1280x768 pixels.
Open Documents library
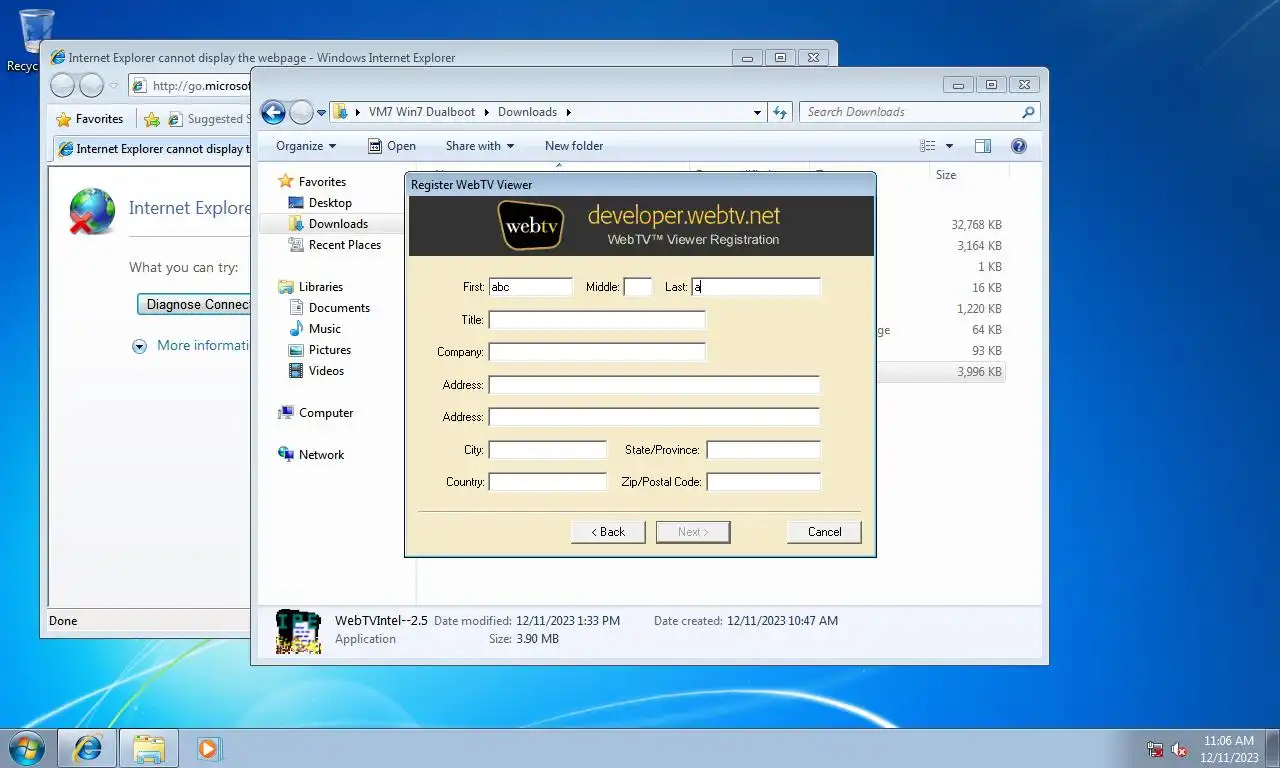pyautogui.click(x=339, y=308)
